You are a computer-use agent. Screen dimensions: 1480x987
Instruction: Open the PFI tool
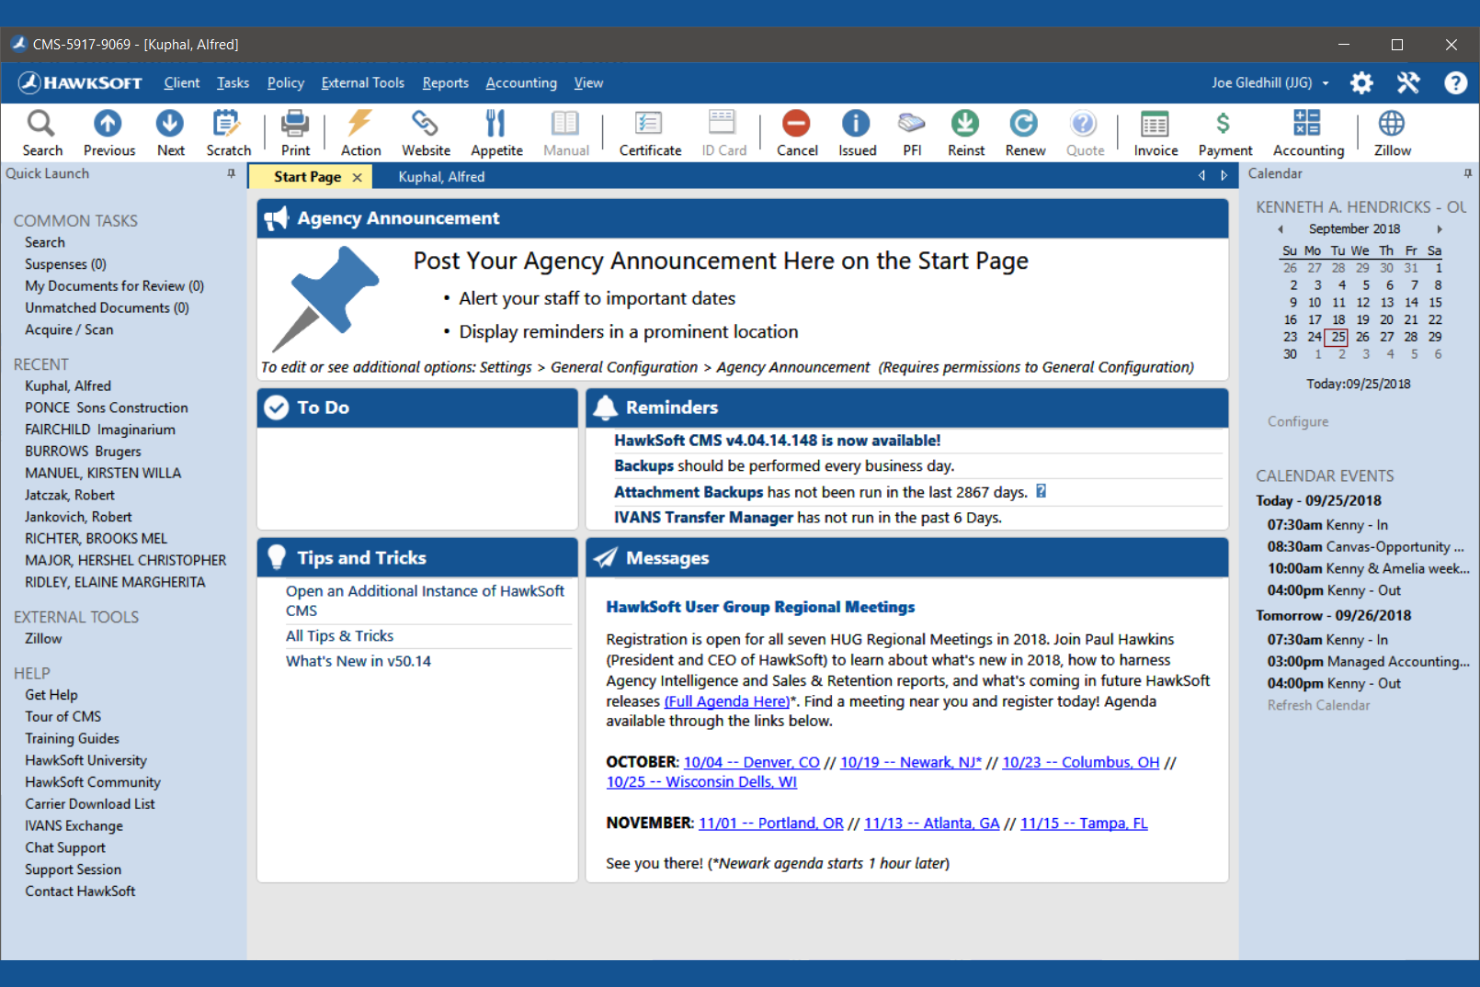[912, 133]
